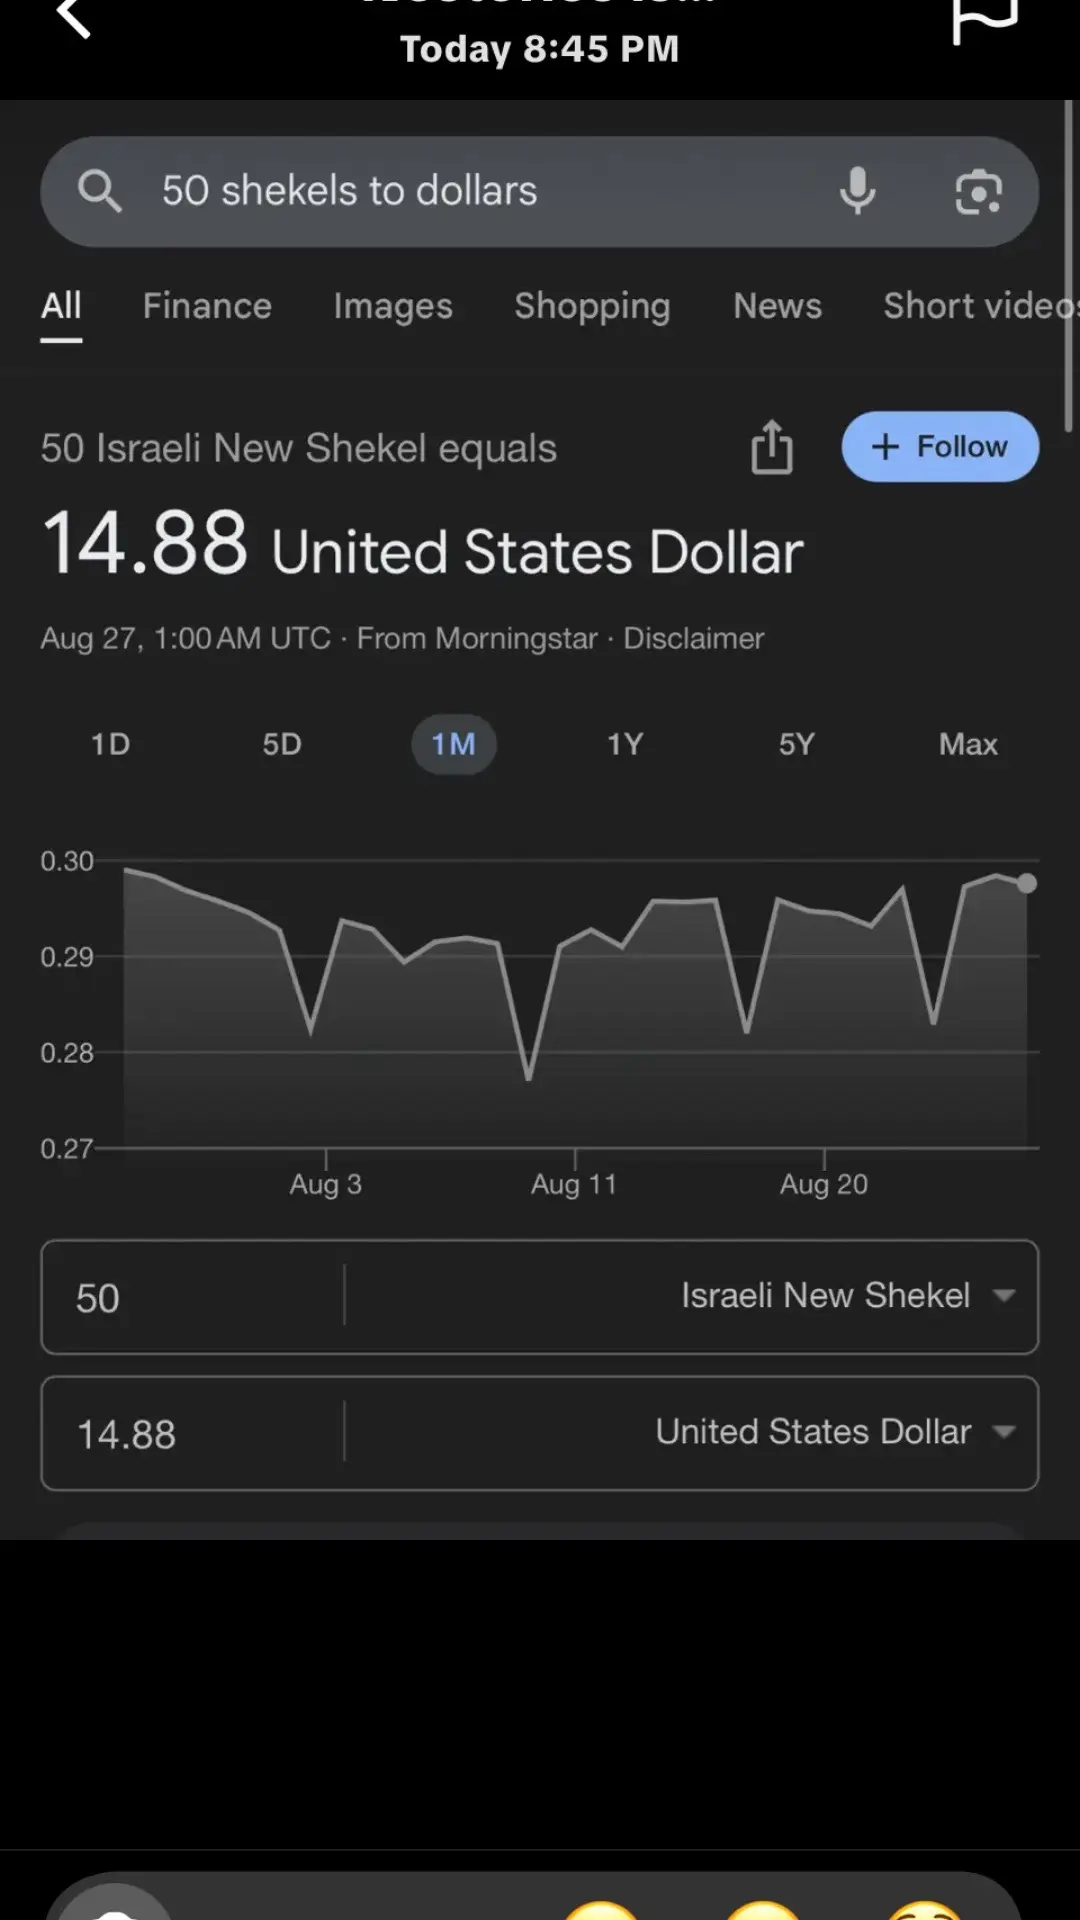Tap the share icon beside Follow
1080x1920 pixels.
click(x=772, y=447)
